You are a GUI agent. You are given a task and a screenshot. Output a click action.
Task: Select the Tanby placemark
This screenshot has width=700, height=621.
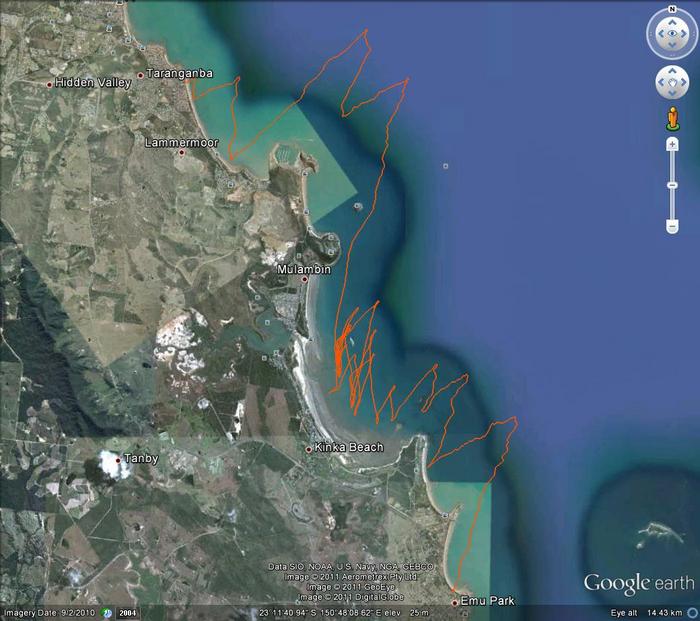tap(119, 460)
